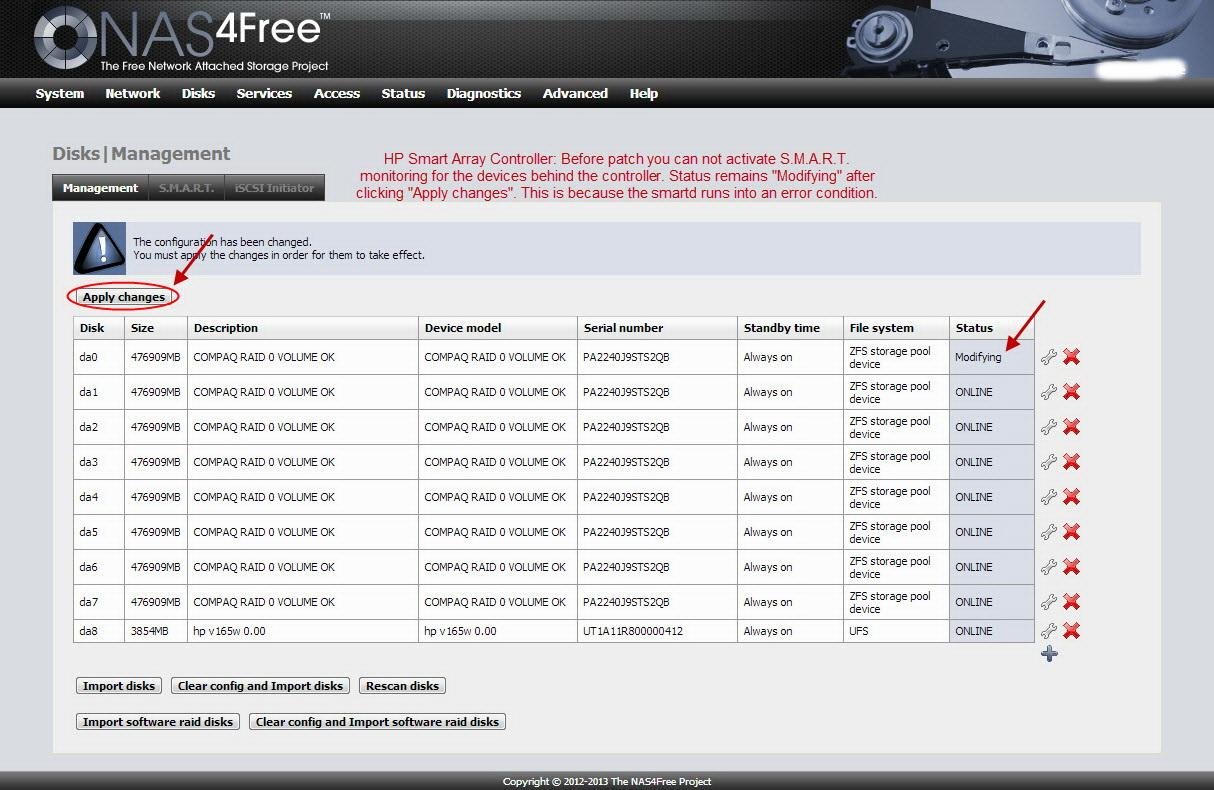Open the Disks menu
The image size is (1214, 790).
tap(198, 93)
